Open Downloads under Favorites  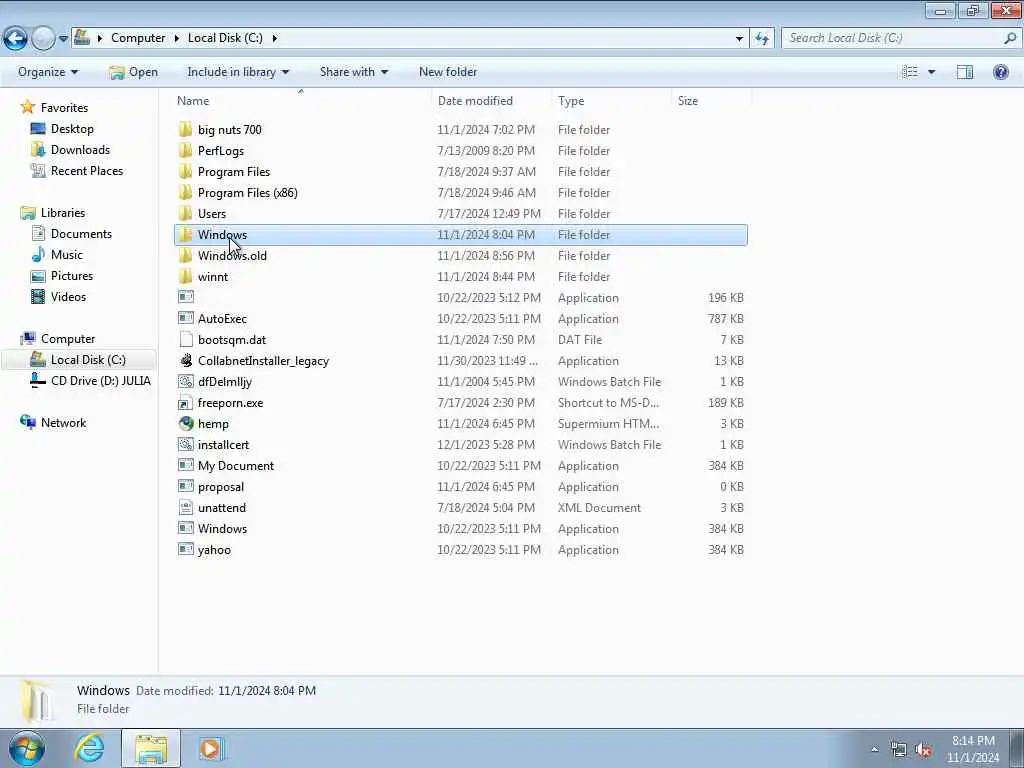click(x=80, y=150)
